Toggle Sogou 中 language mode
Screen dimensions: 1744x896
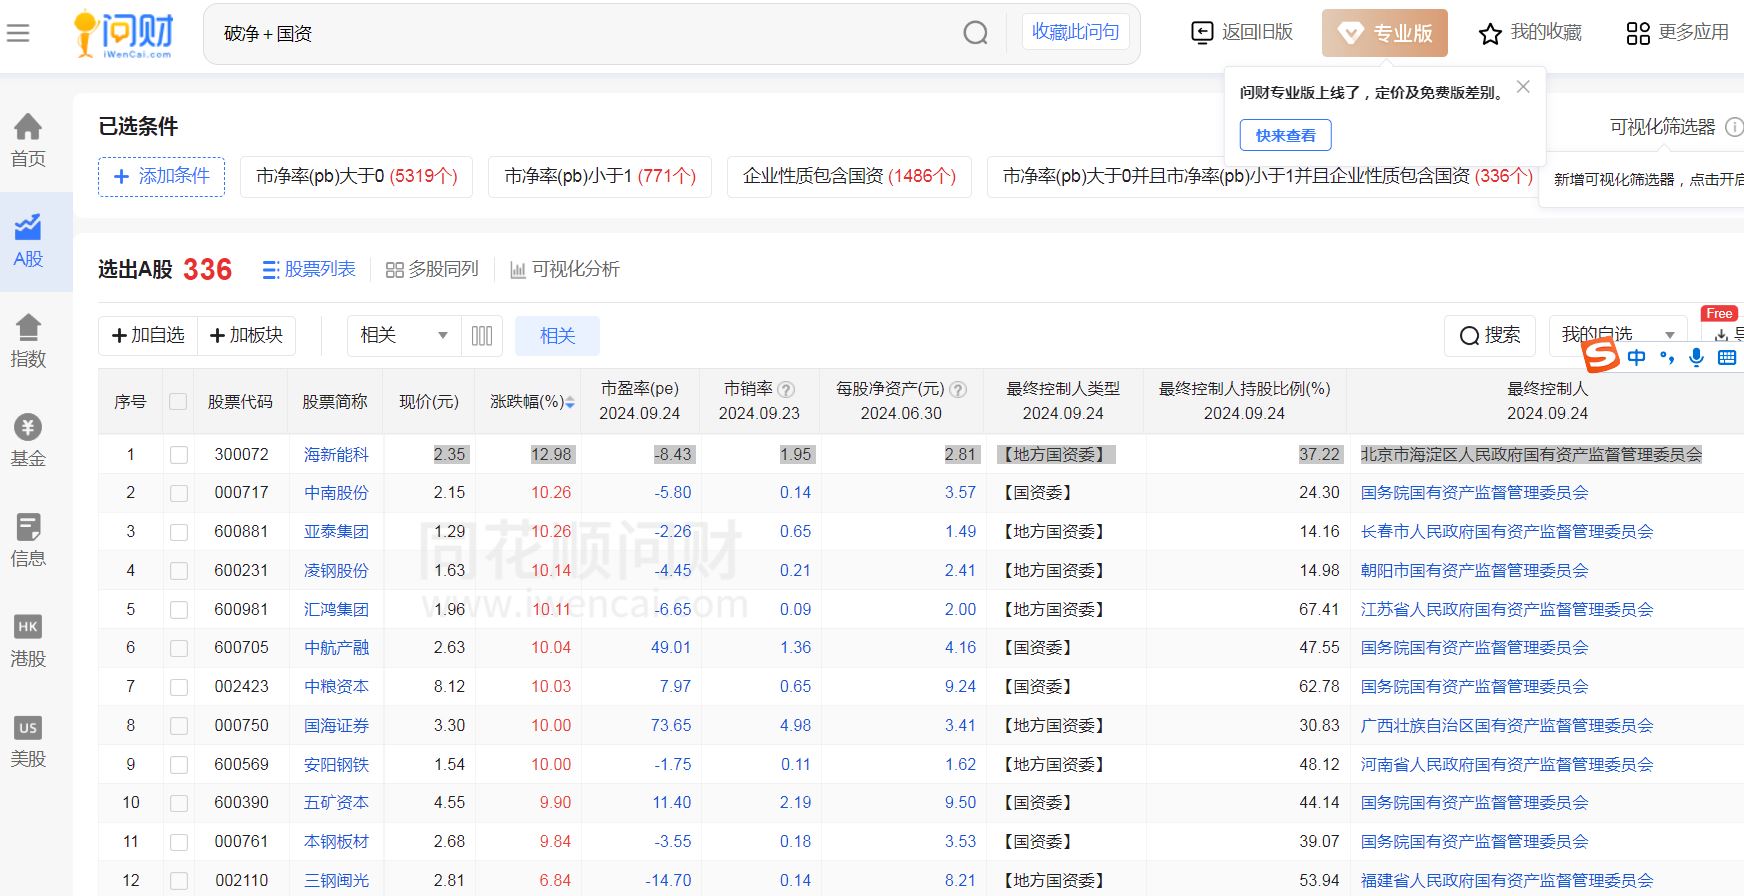pyautogui.click(x=1637, y=357)
